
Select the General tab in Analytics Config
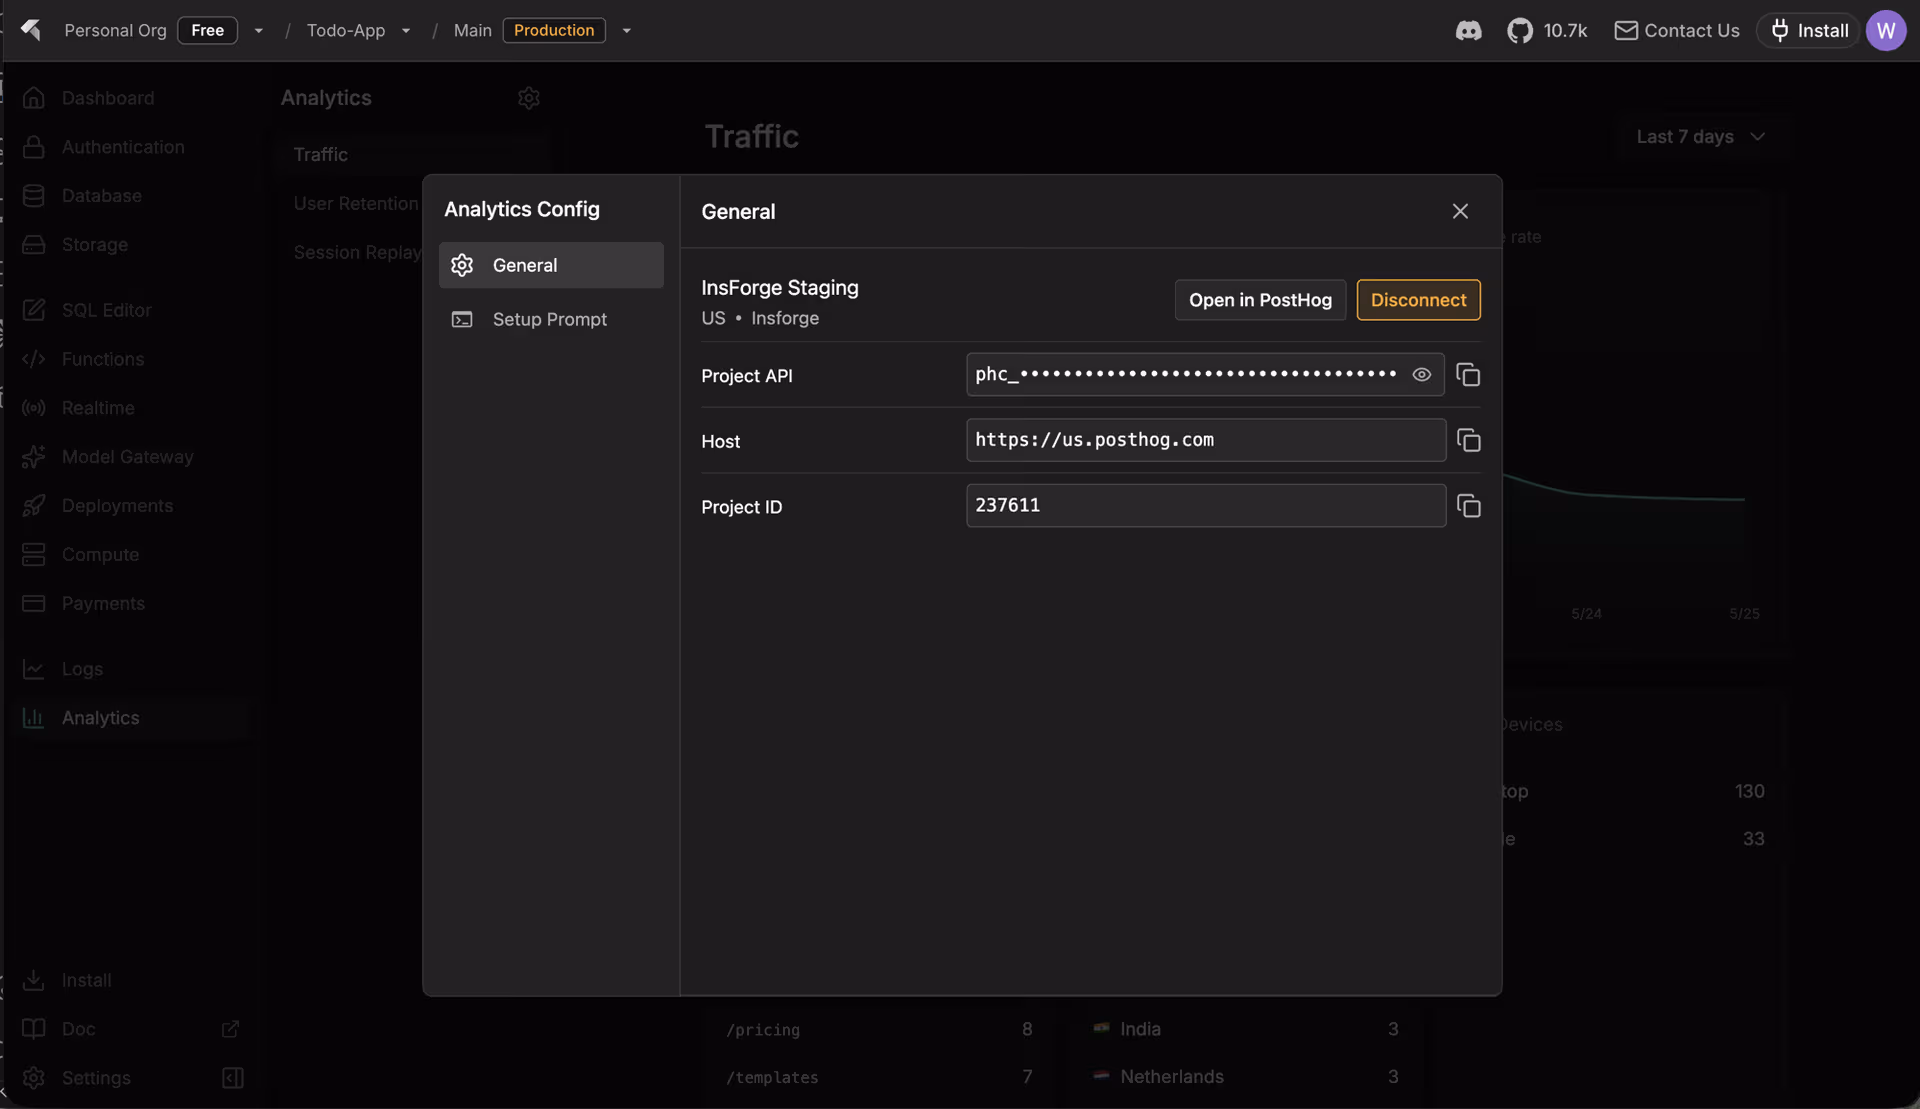[551, 265]
